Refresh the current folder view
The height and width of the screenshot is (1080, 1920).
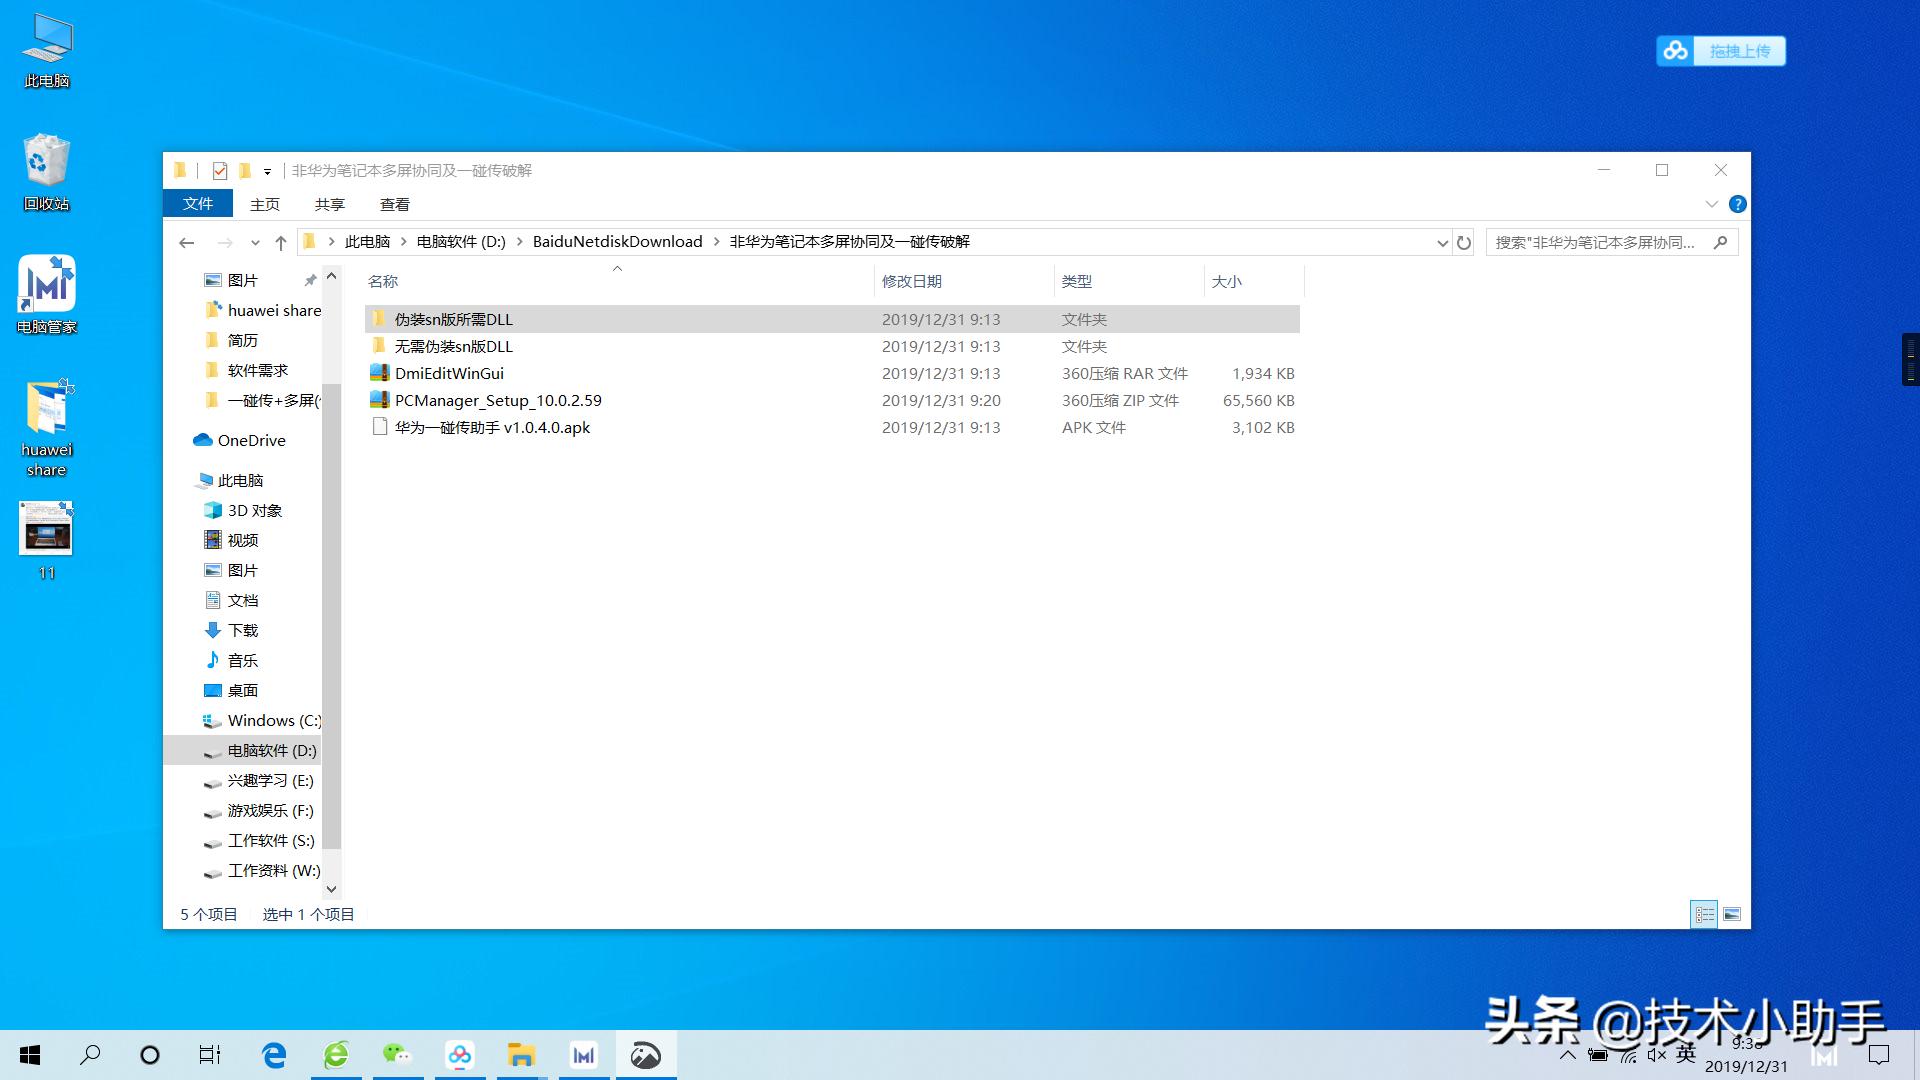click(x=1464, y=242)
